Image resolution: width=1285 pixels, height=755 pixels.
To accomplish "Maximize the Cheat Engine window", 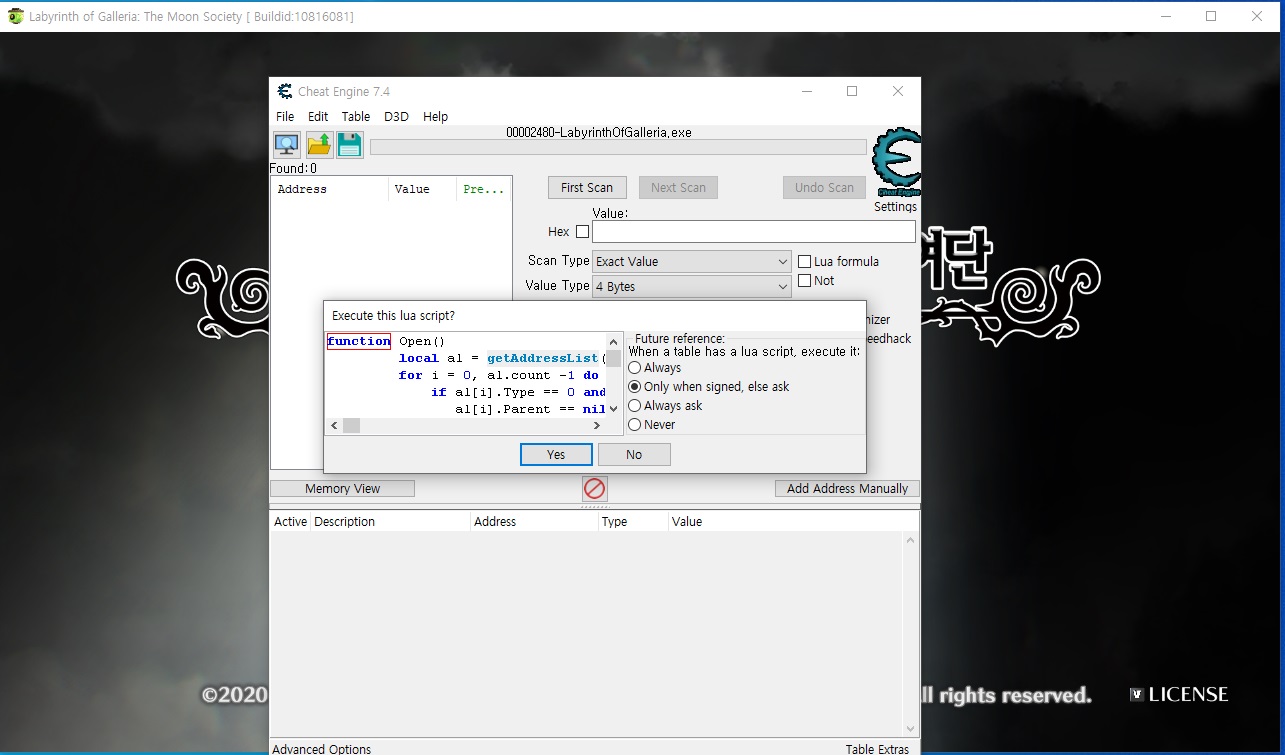I will 852,91.
